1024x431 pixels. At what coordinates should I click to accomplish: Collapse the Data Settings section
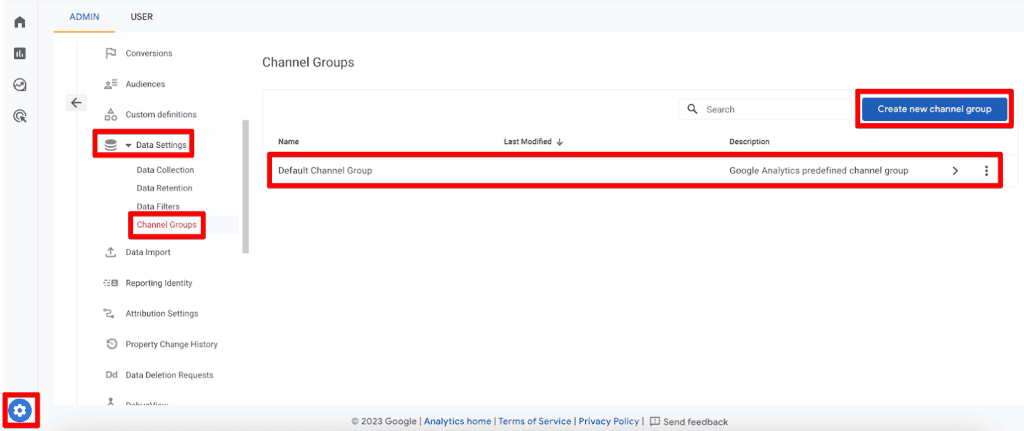(128, 145)
